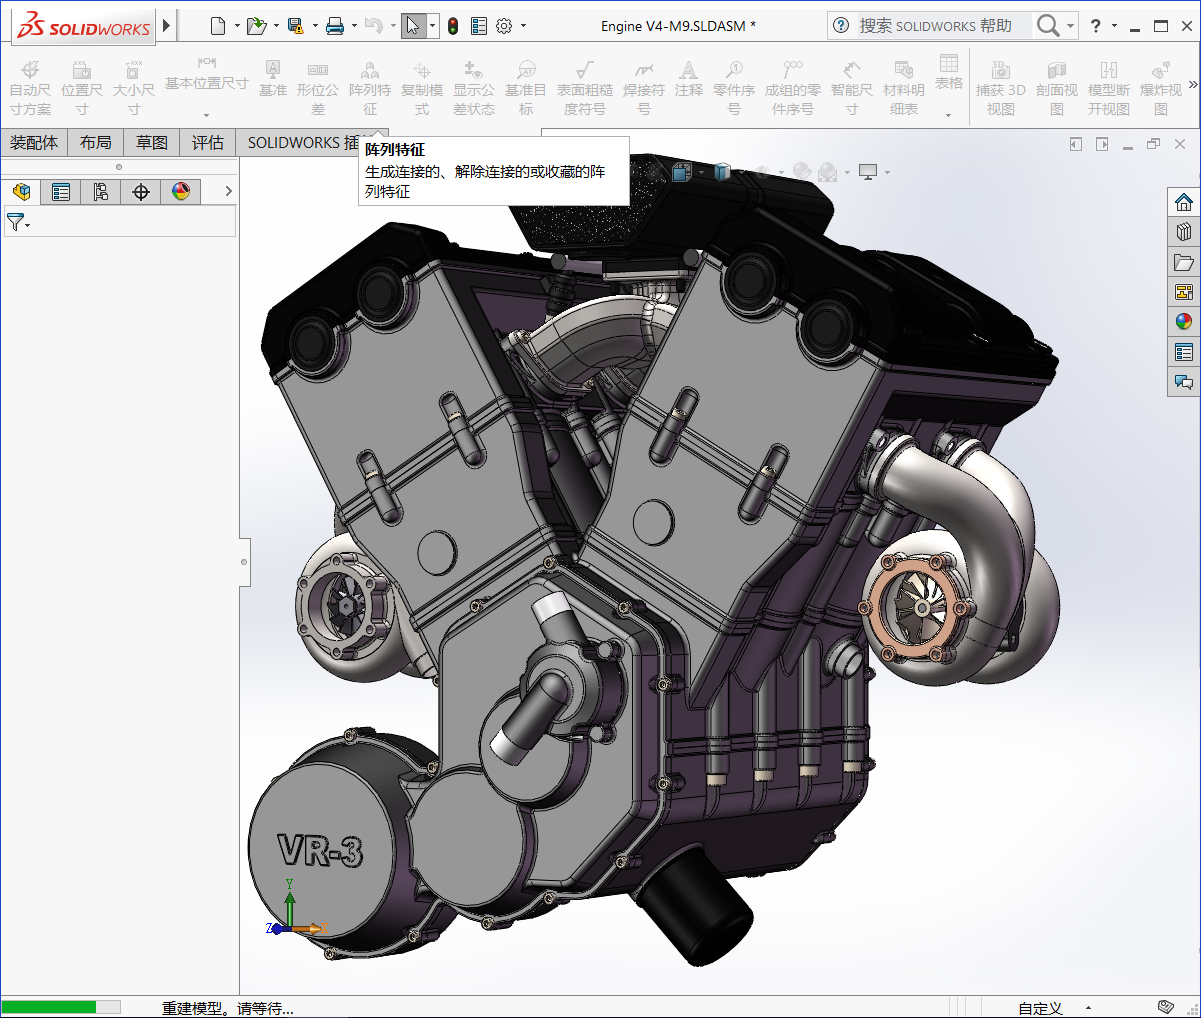The width and height of the screenshot is (1201, 1018).
Task: Click the Undo arrow icon
Action: 373,26
